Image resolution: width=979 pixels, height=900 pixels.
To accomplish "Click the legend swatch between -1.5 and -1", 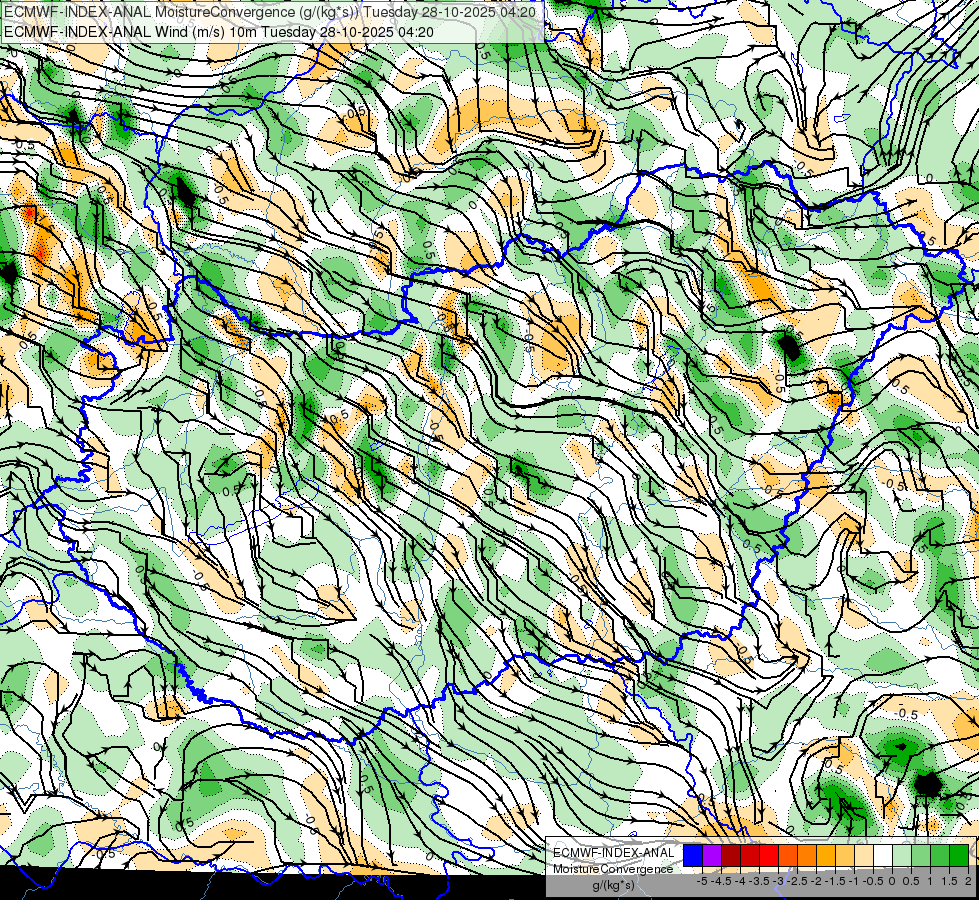I will pyautogui.click(x=845, y=855).
